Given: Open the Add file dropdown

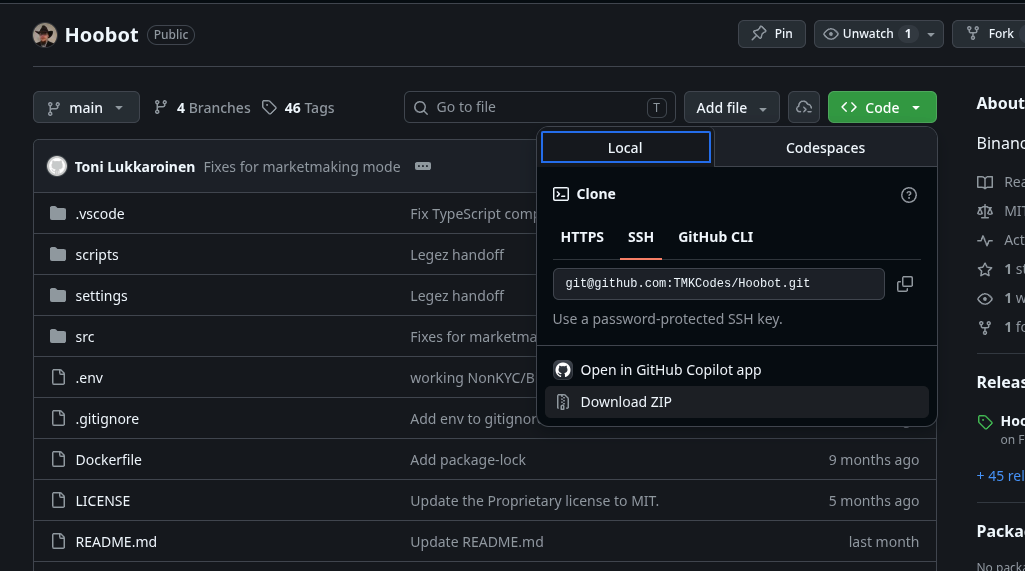Looking at the screenshot, I should click(x=731, y=107).
